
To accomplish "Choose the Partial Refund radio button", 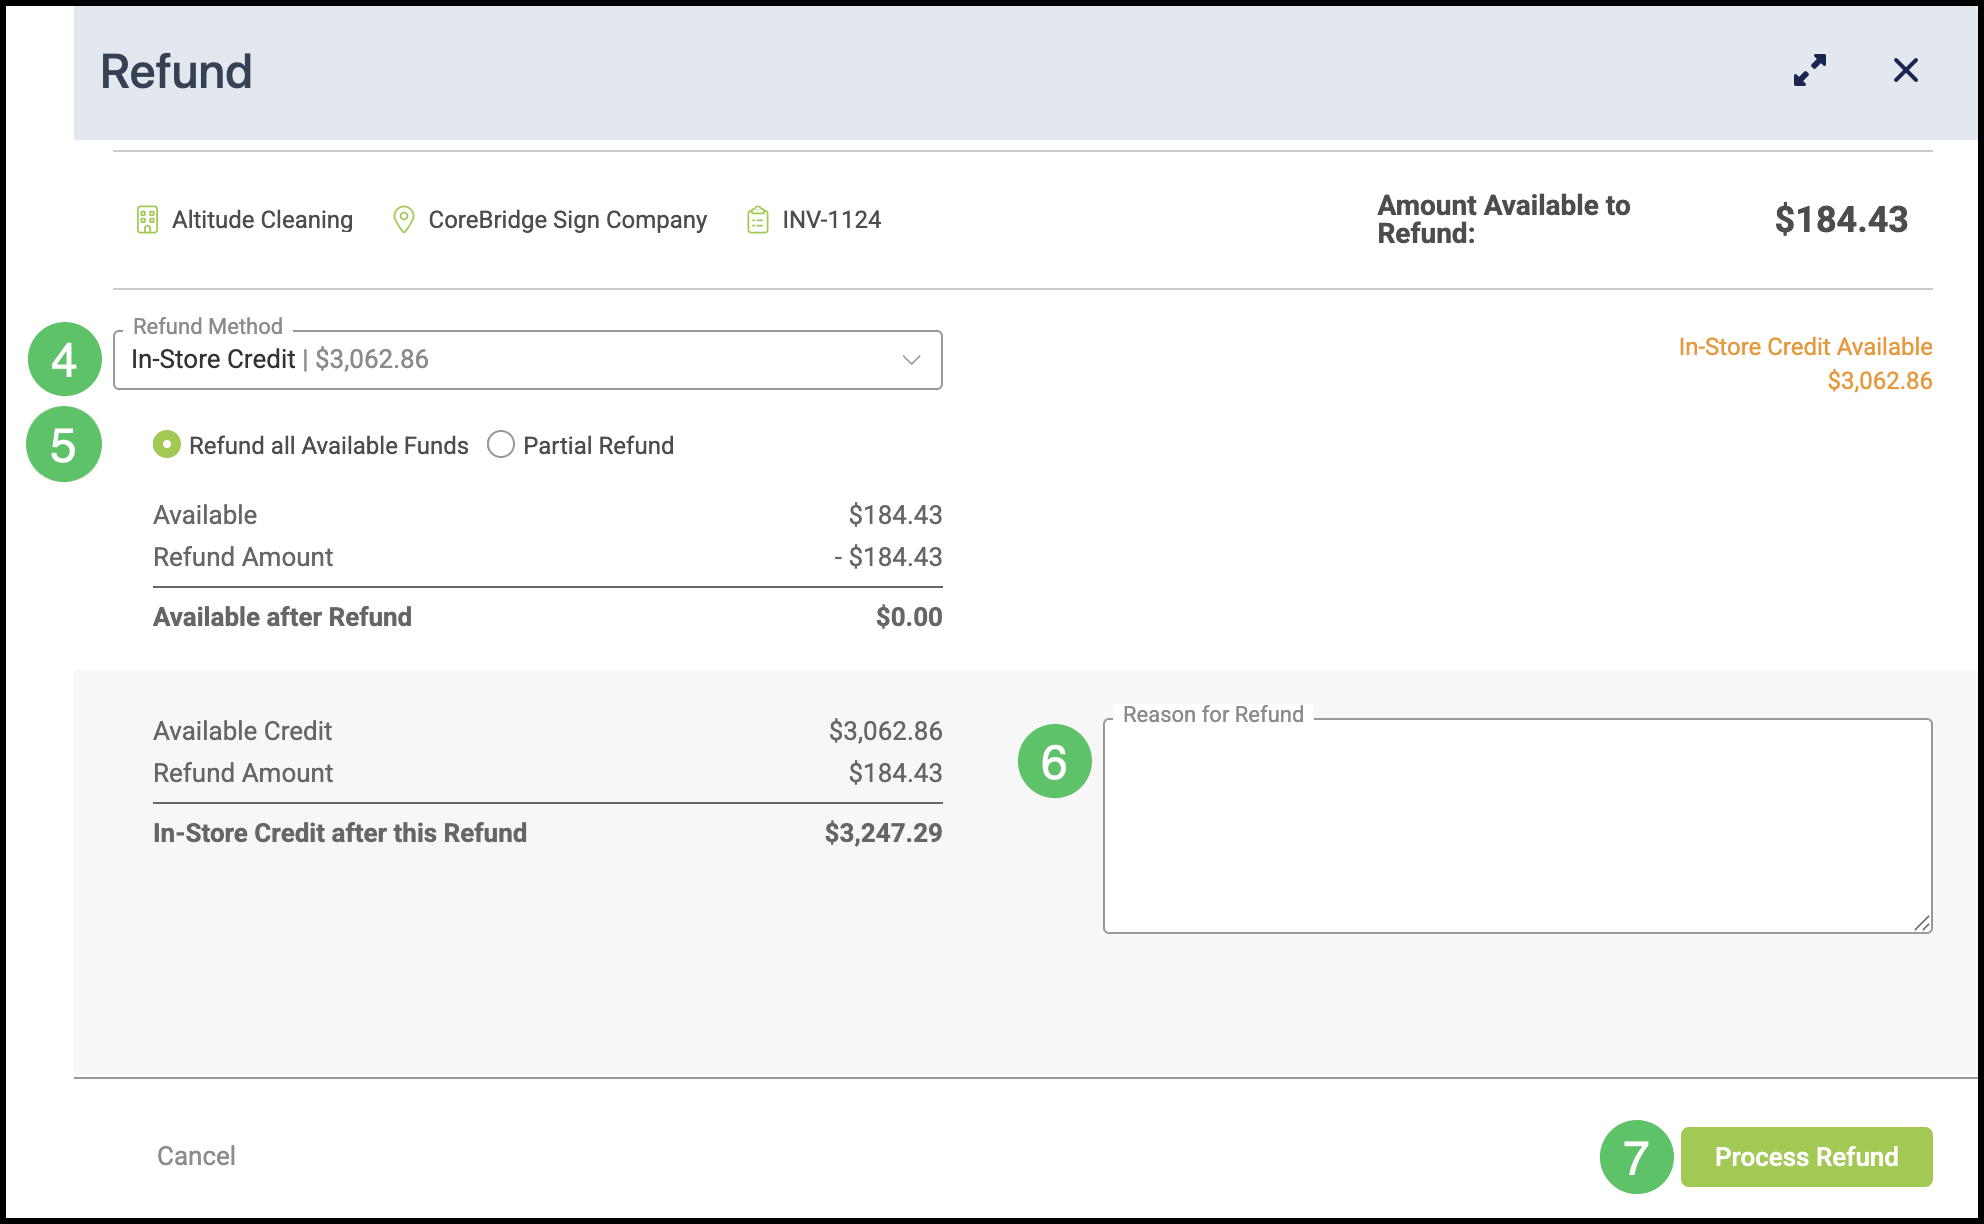I will pyautogui.click(x=501, y=445).
